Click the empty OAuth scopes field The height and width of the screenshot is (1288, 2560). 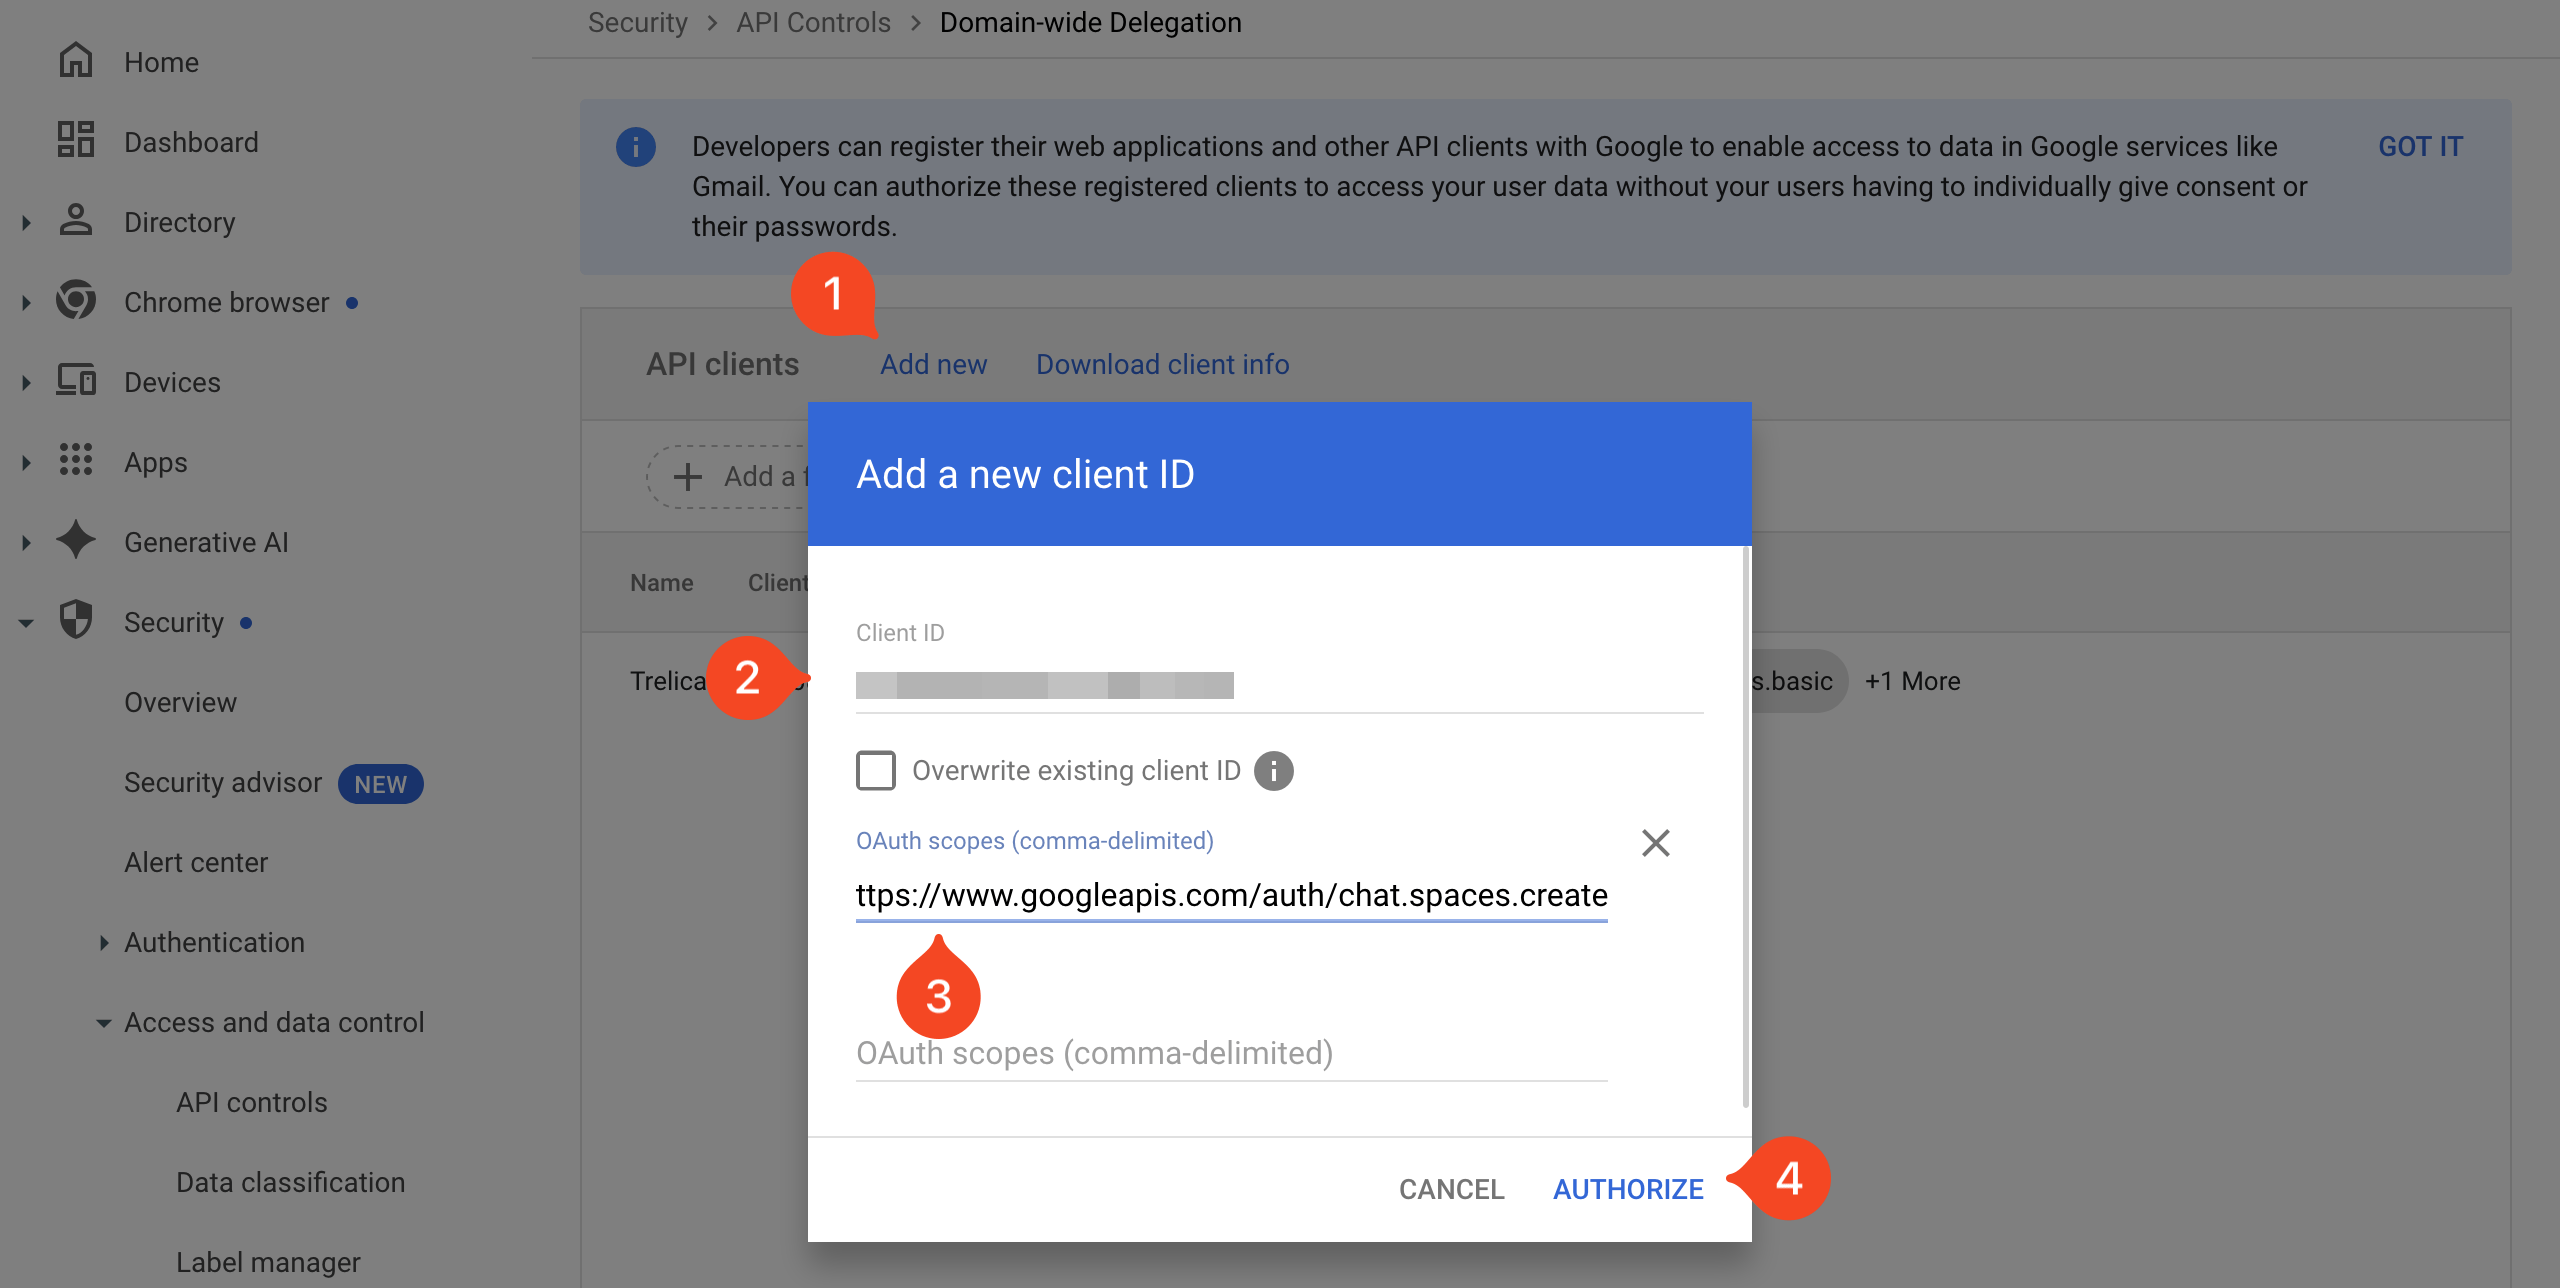click(1231, 1053)
